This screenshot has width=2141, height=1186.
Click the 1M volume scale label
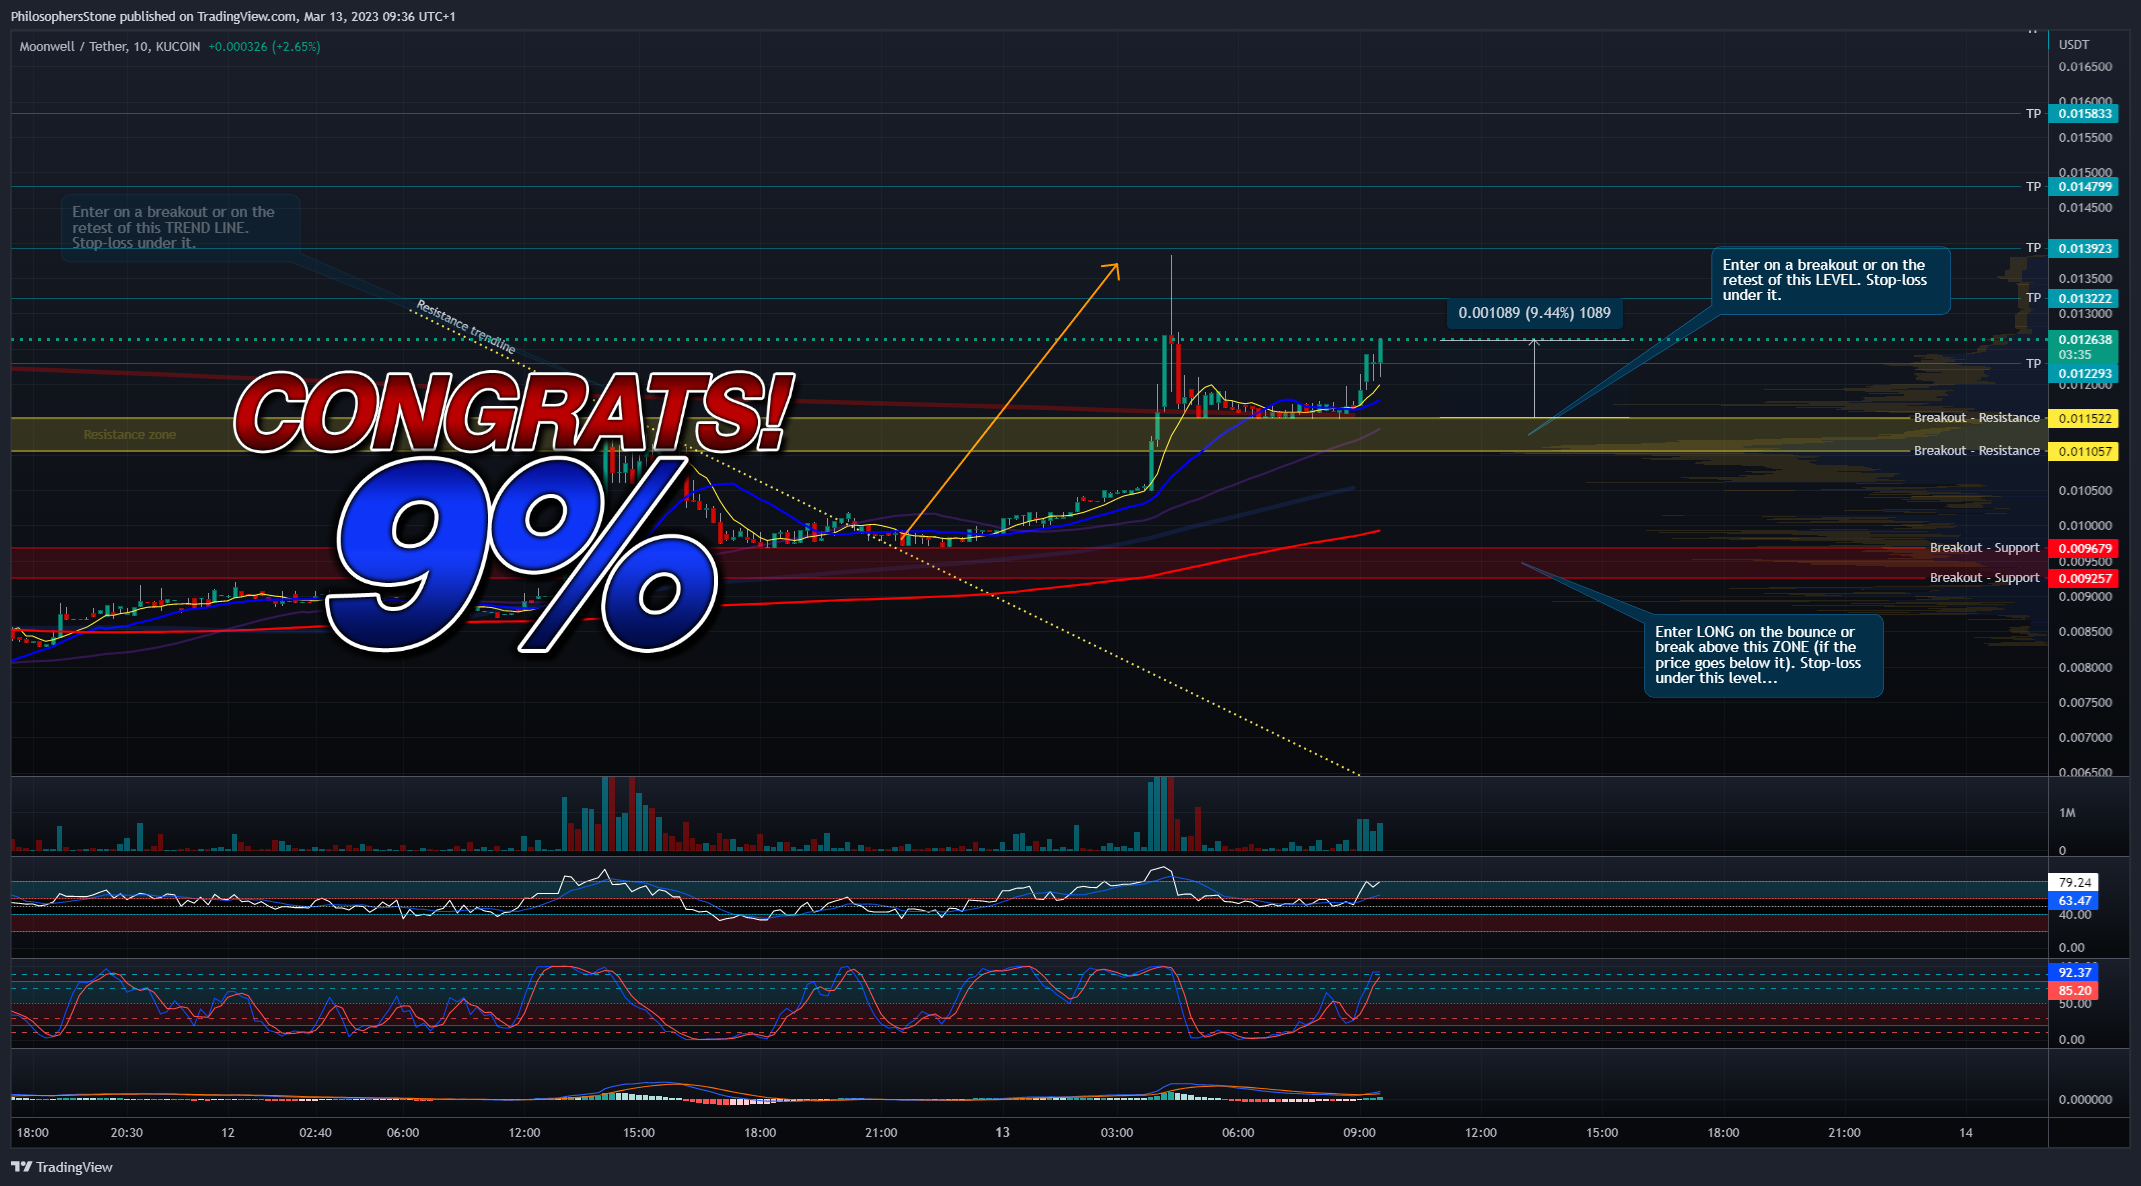tap(2067, 813)
